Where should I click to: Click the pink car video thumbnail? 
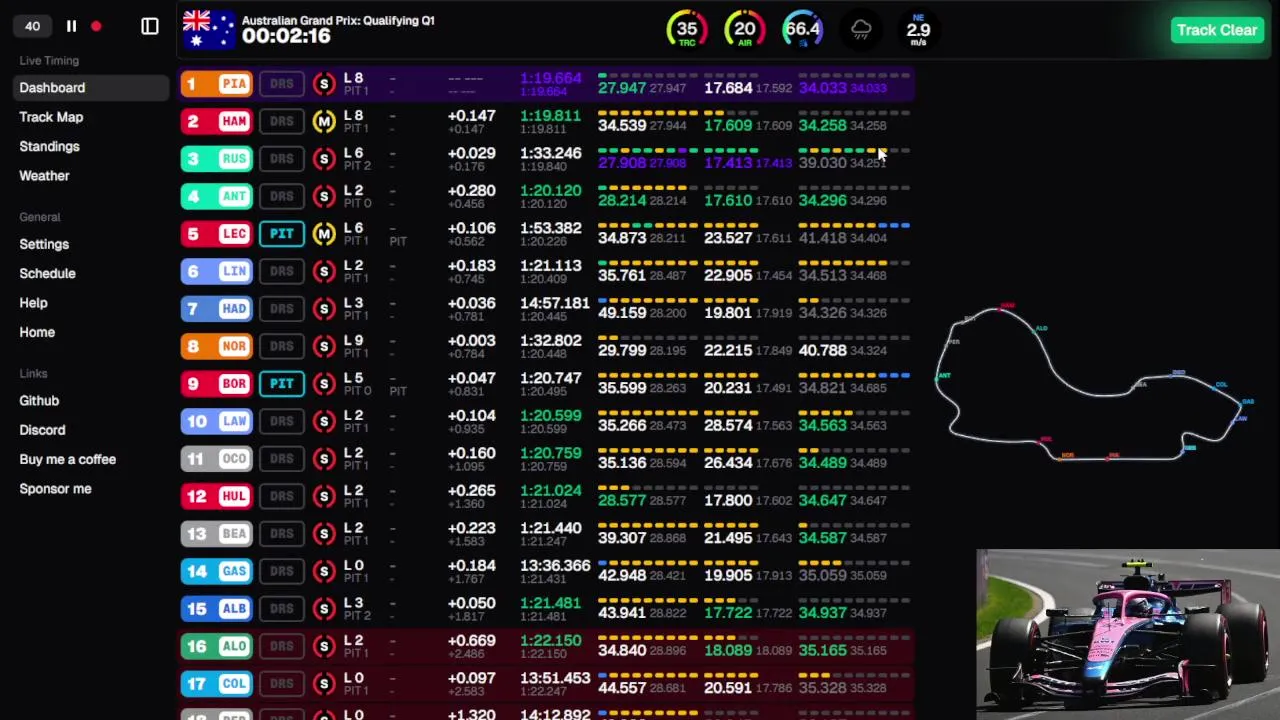tap(1128, 634)
